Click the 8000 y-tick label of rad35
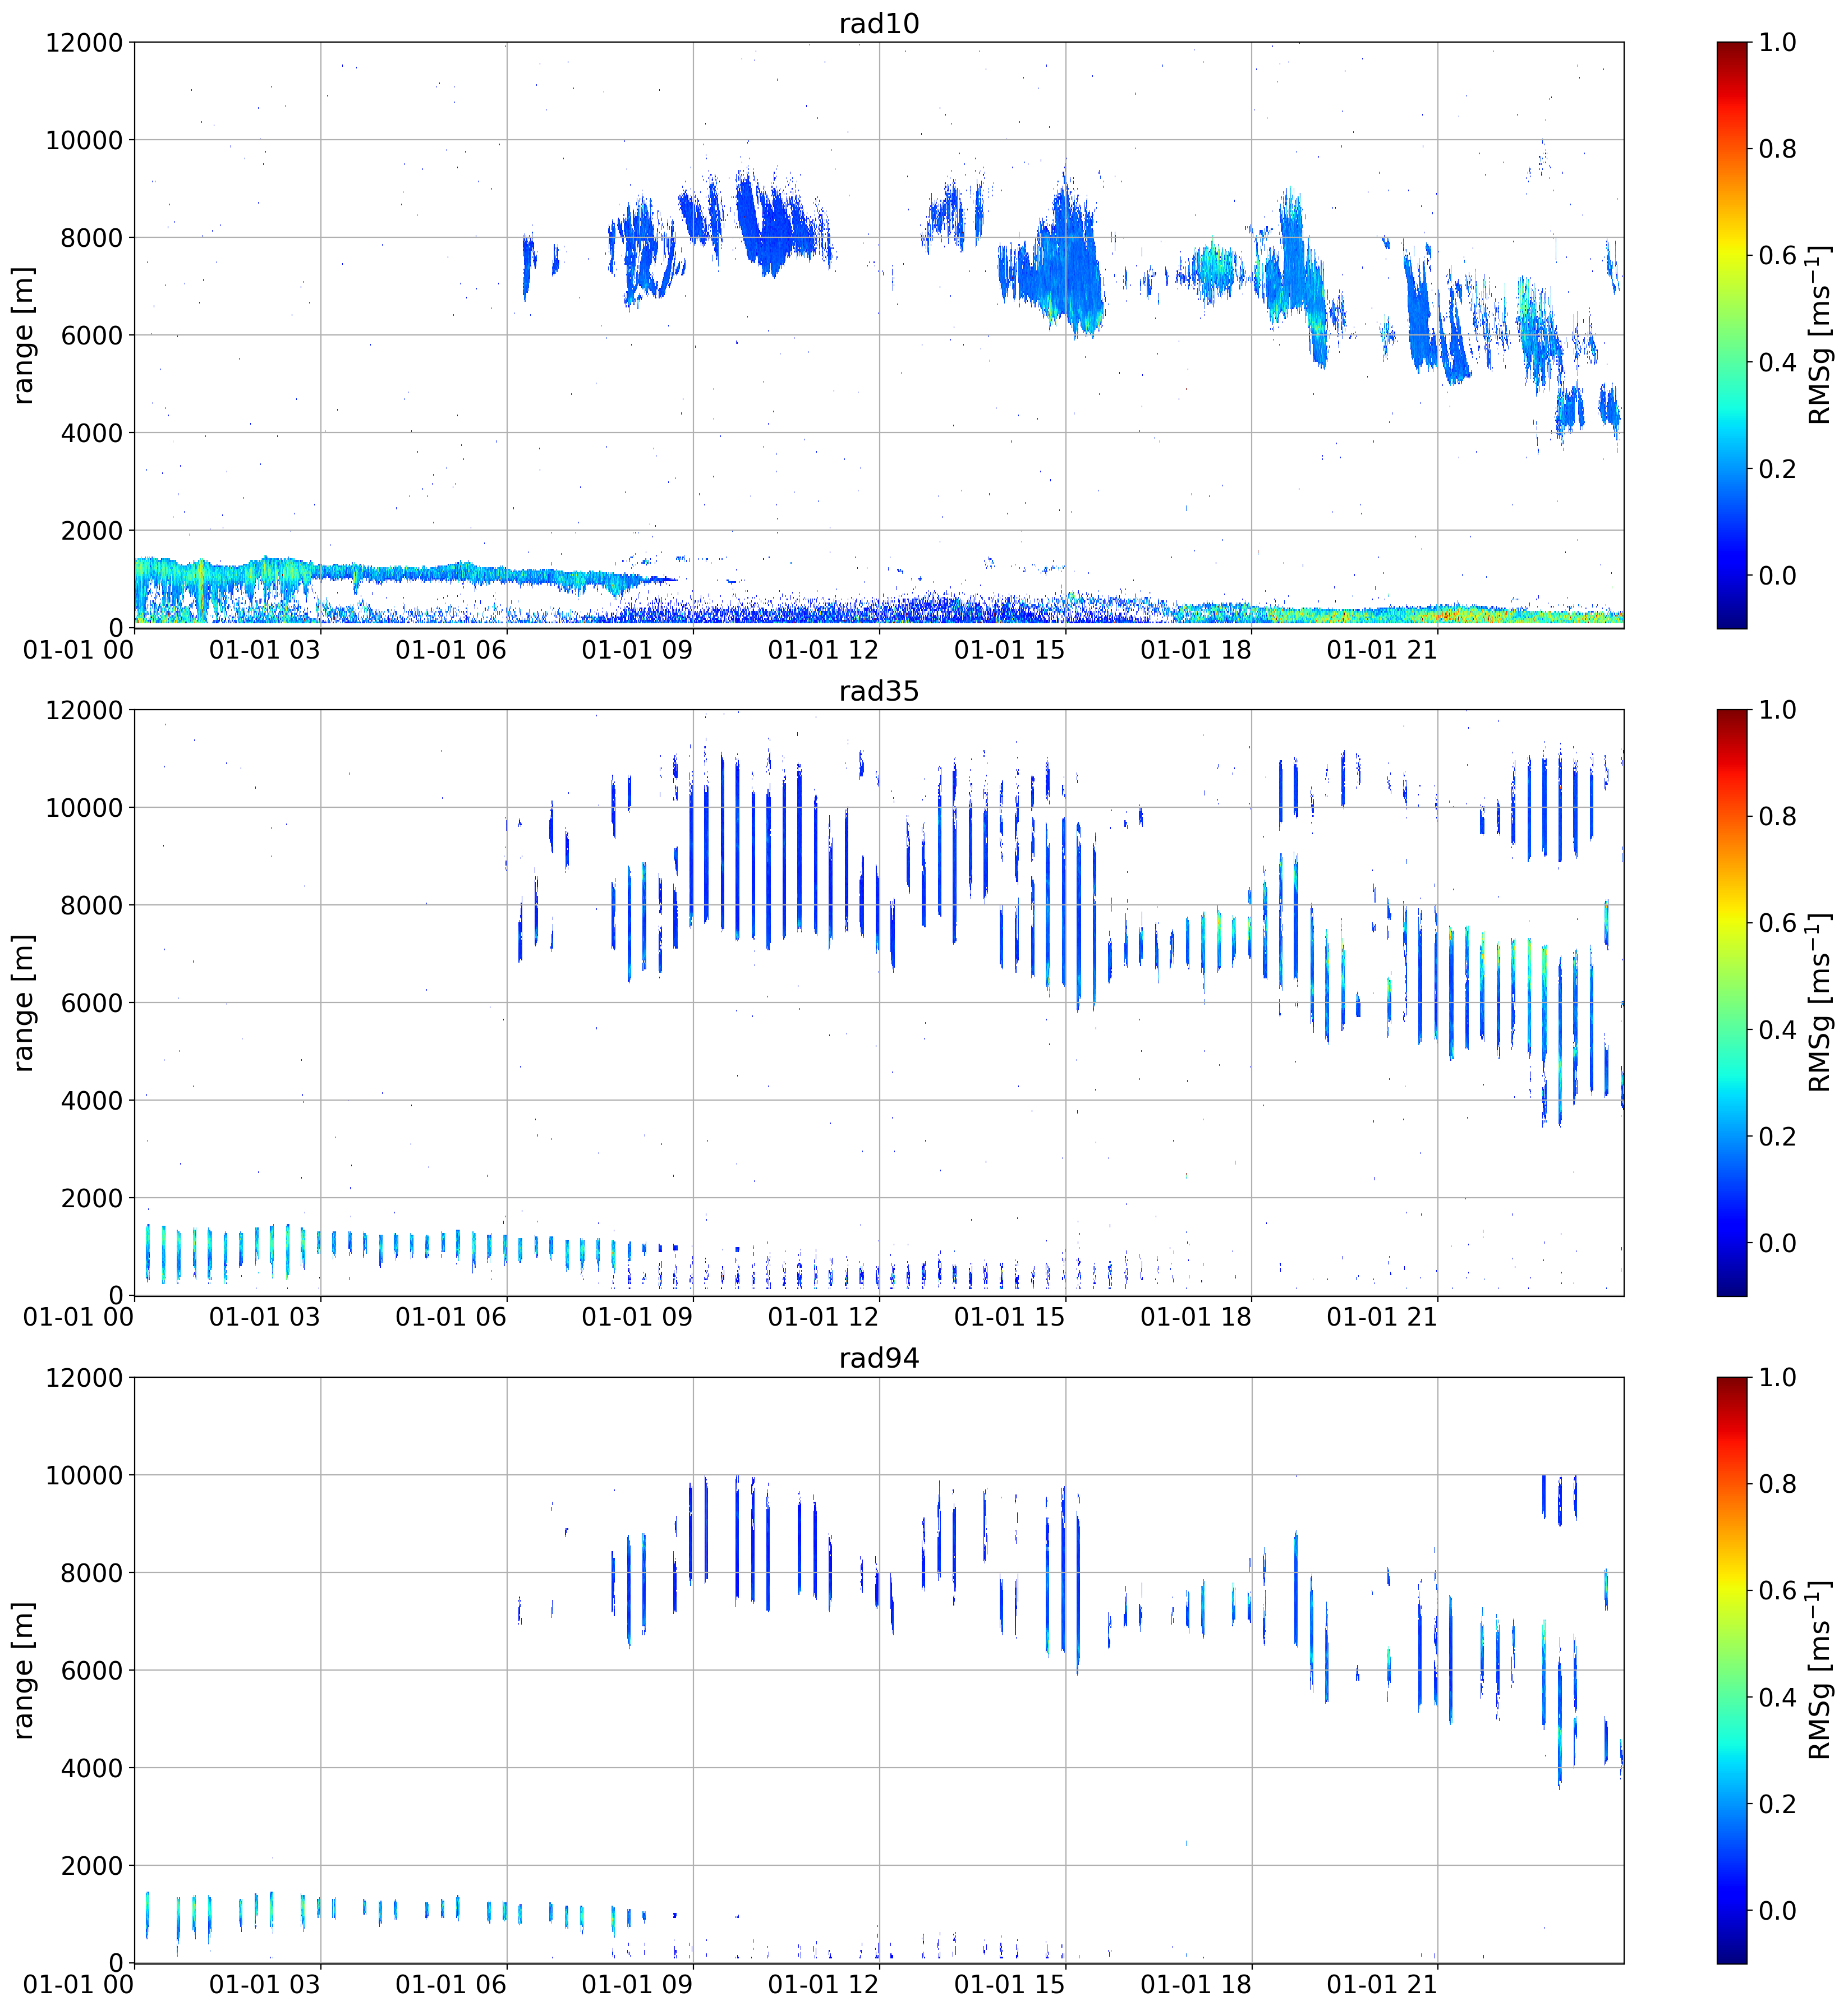The height and width of the screenshot is (2010, 1848). tap(92, 906)
